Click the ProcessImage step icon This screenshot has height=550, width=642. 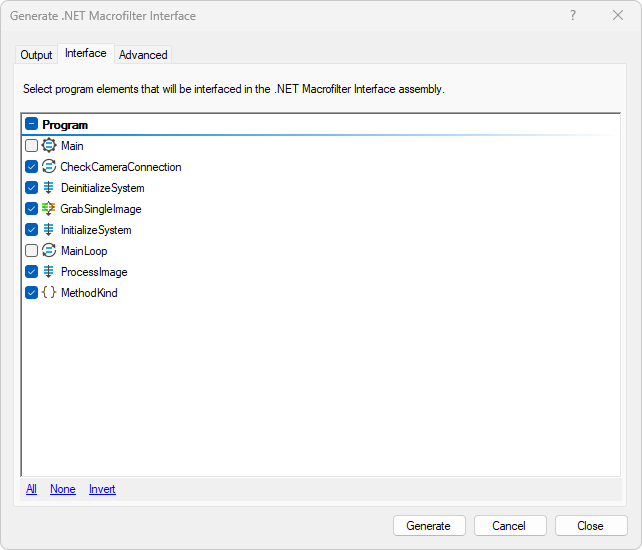tap(48, 272)
